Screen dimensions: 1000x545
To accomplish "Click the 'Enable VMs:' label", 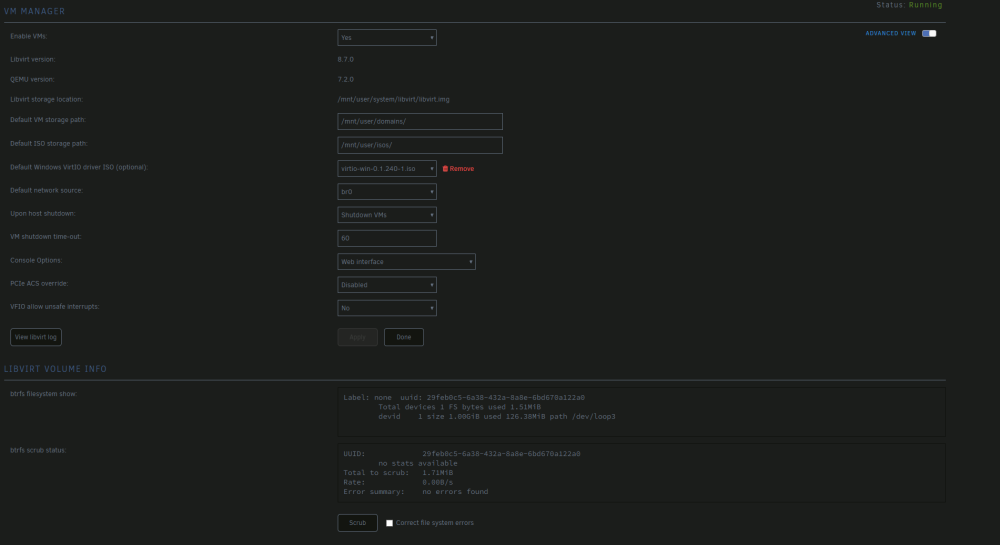I will 29,36.
